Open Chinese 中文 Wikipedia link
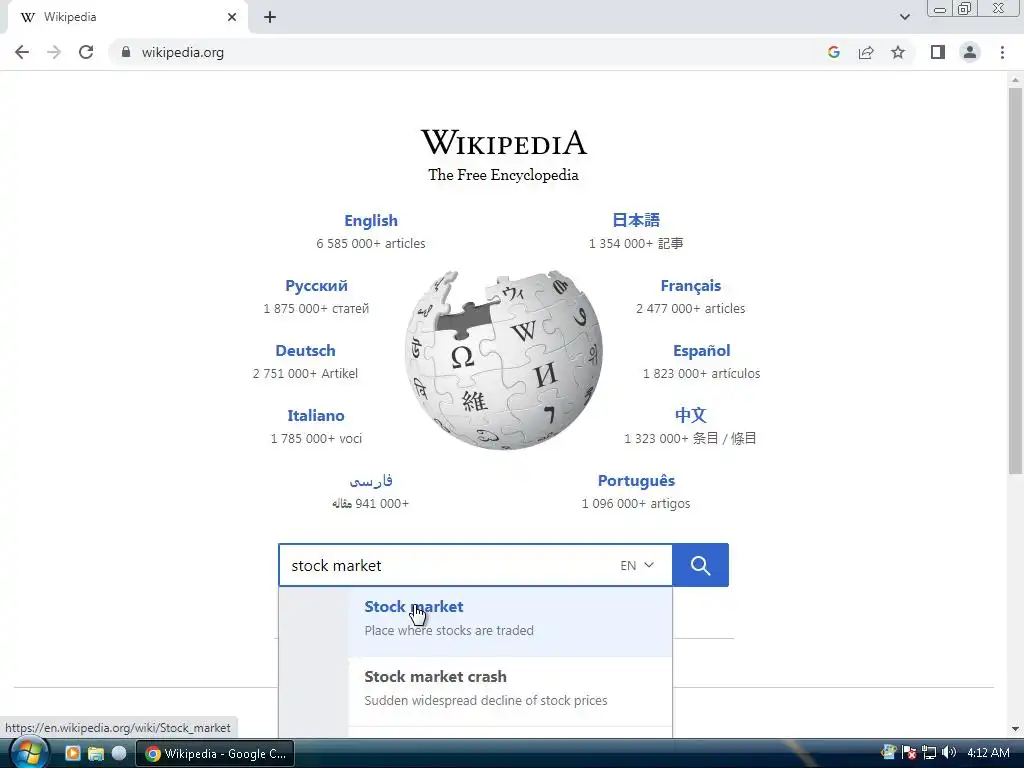The image size is (1024, 768). tap(690, 415)
